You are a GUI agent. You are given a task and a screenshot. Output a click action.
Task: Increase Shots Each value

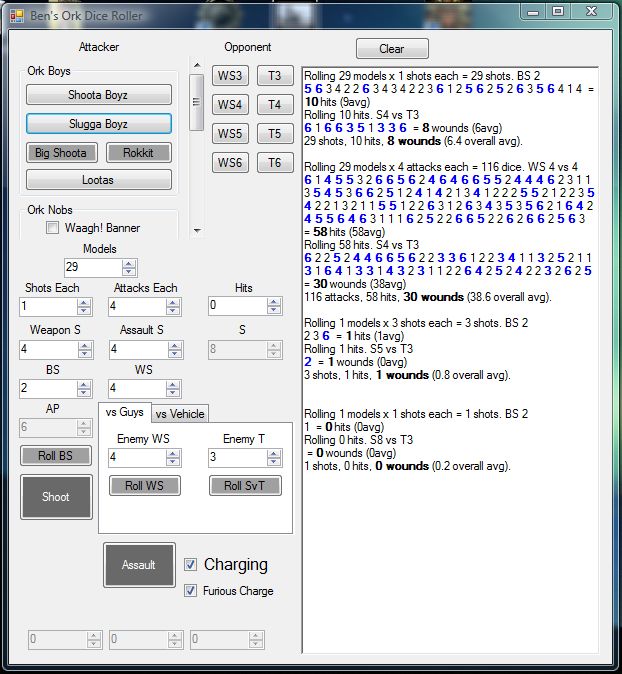[x=84, y=303]
